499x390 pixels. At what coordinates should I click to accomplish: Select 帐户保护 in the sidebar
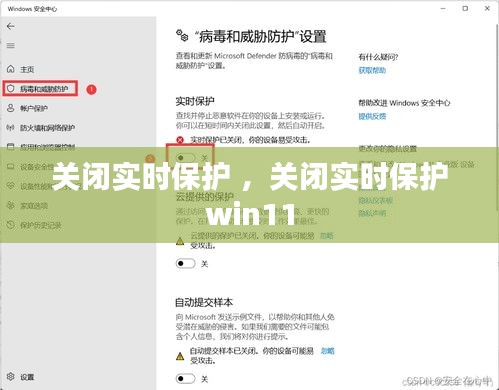(x=34, y=108)
